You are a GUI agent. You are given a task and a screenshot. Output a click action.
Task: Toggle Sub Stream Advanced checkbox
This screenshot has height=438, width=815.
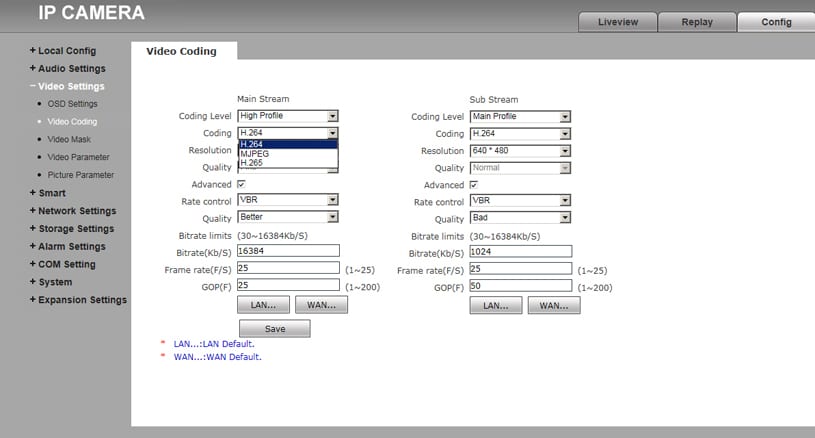click(x=474, y=185)
